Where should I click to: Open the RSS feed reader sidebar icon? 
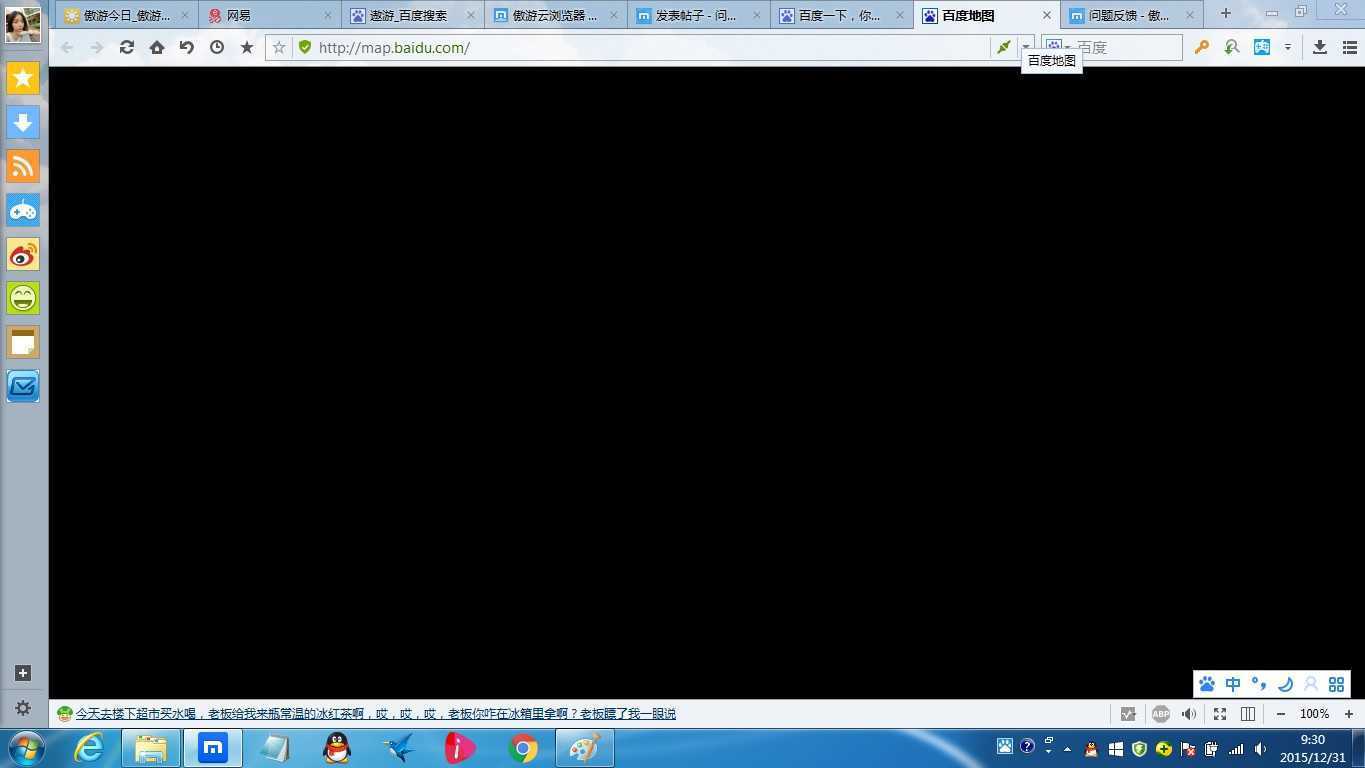click(x=23, y=166)
